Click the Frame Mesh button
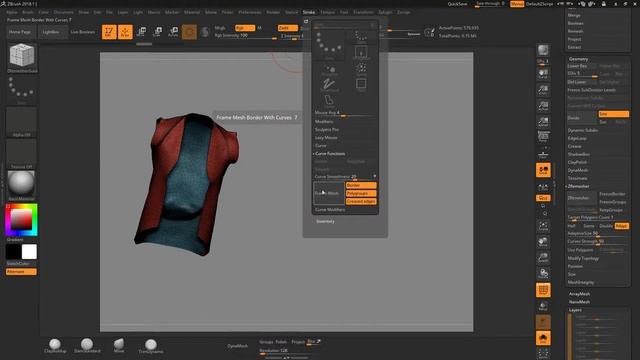 click(x=329, y=193)
